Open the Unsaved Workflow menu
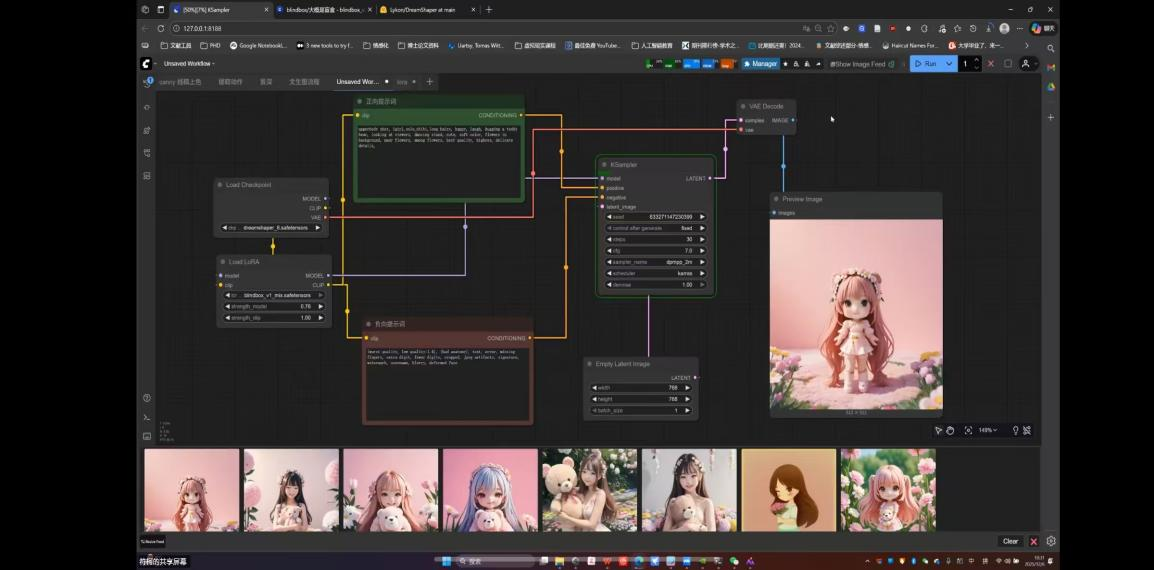Image resolution: width=1154 pixels, height=570 pixels. (x=189, y=63)
